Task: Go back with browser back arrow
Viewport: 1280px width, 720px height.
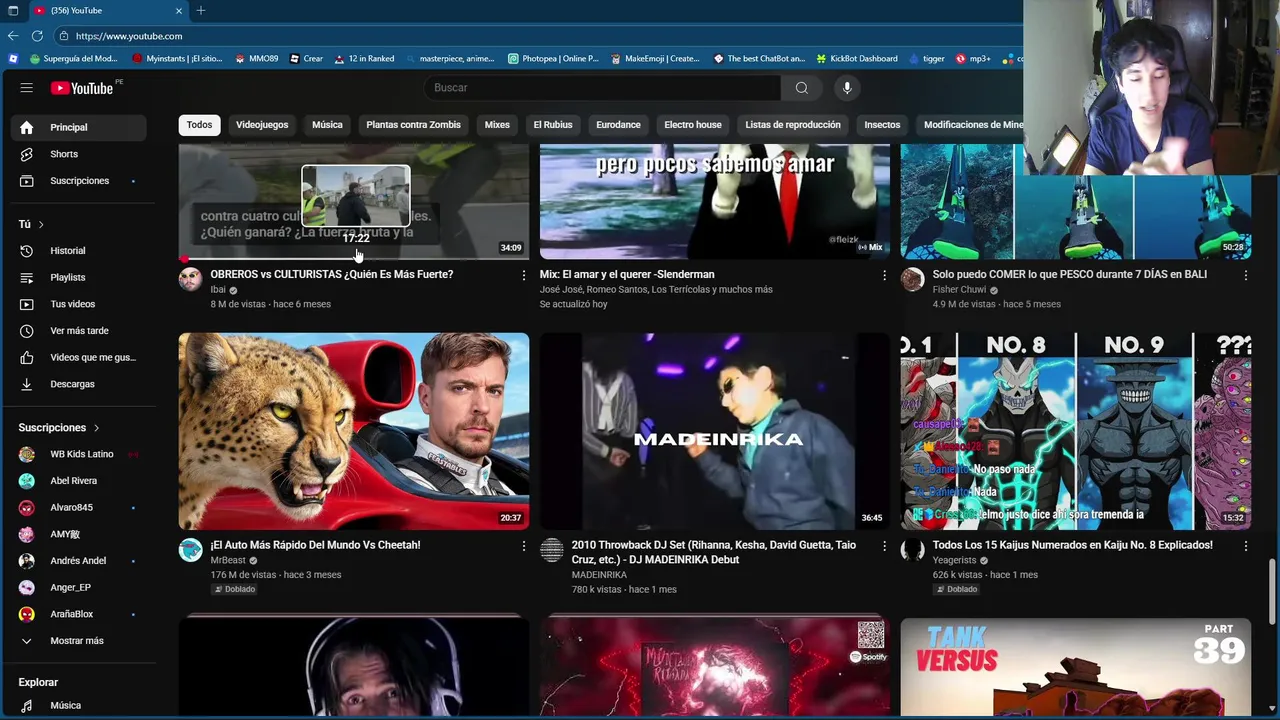Action: (x=13, y=36)
